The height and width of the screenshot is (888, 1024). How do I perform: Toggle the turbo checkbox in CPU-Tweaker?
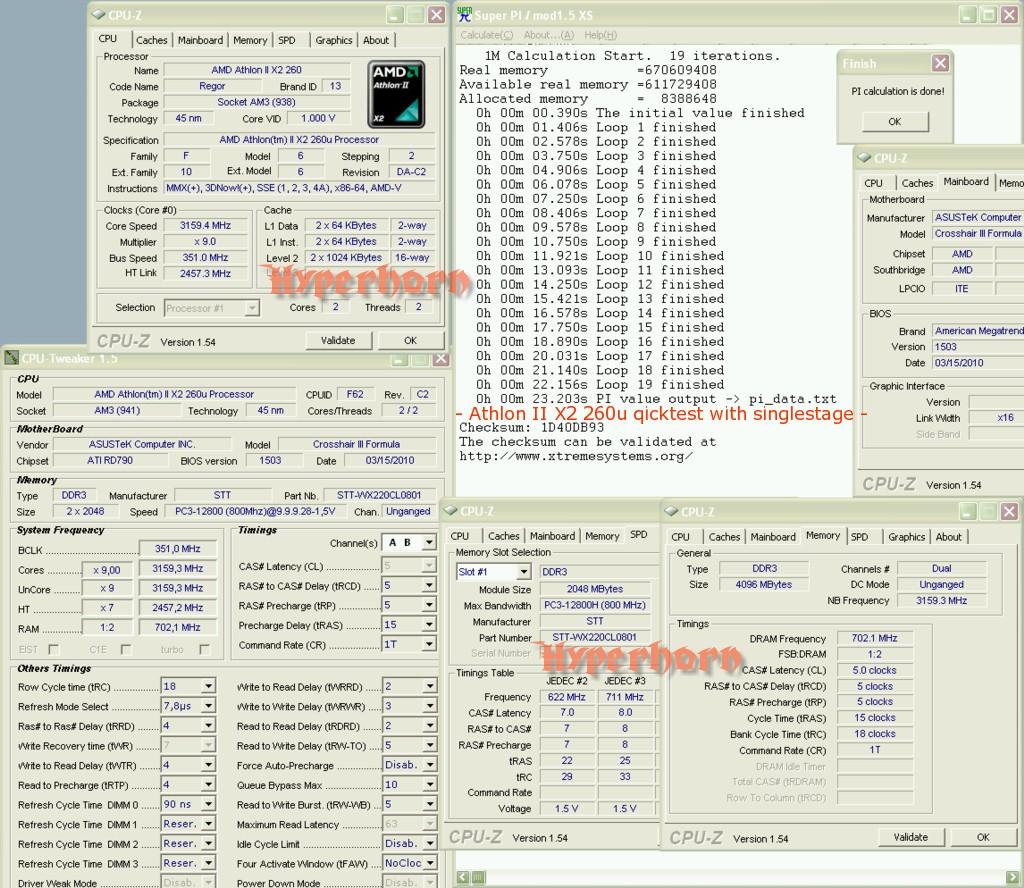coord(204,649)
